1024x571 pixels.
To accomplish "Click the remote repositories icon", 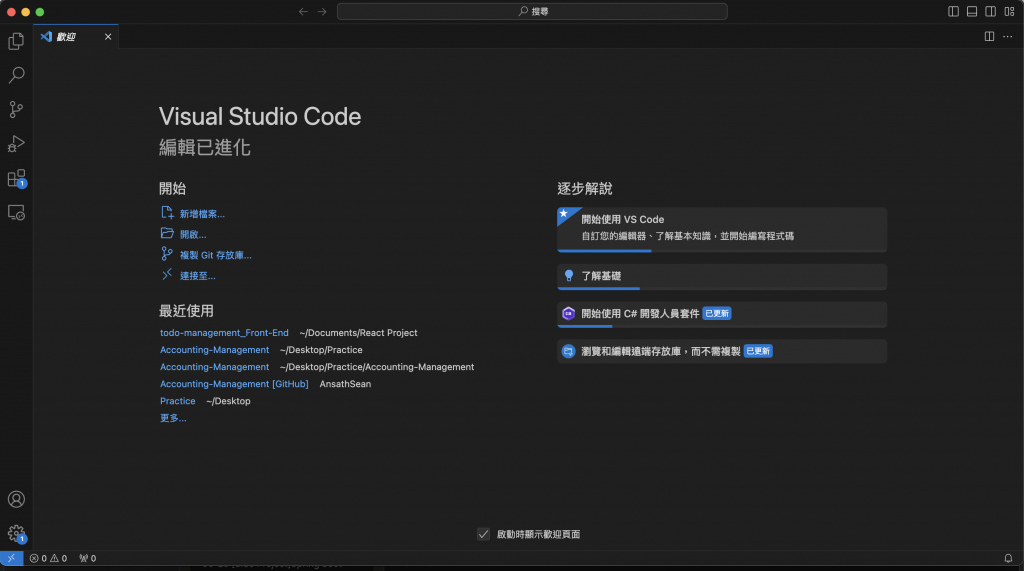I will click(x=568, y=351).
